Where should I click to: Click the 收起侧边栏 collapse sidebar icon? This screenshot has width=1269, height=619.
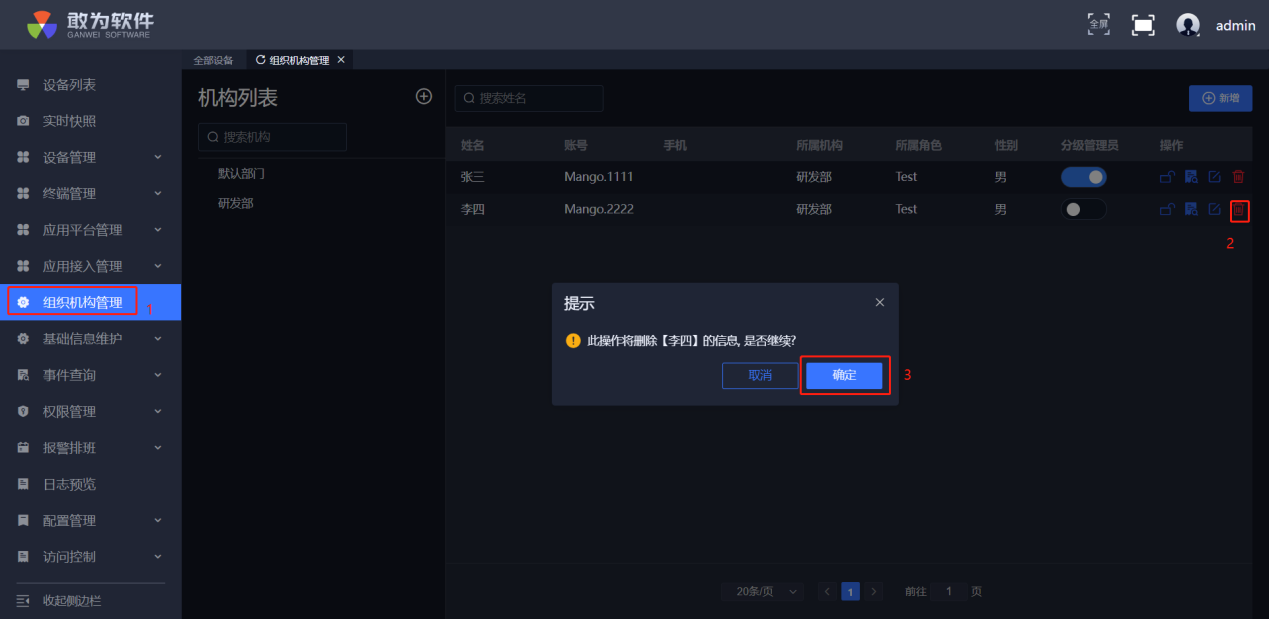coord(23,600)
